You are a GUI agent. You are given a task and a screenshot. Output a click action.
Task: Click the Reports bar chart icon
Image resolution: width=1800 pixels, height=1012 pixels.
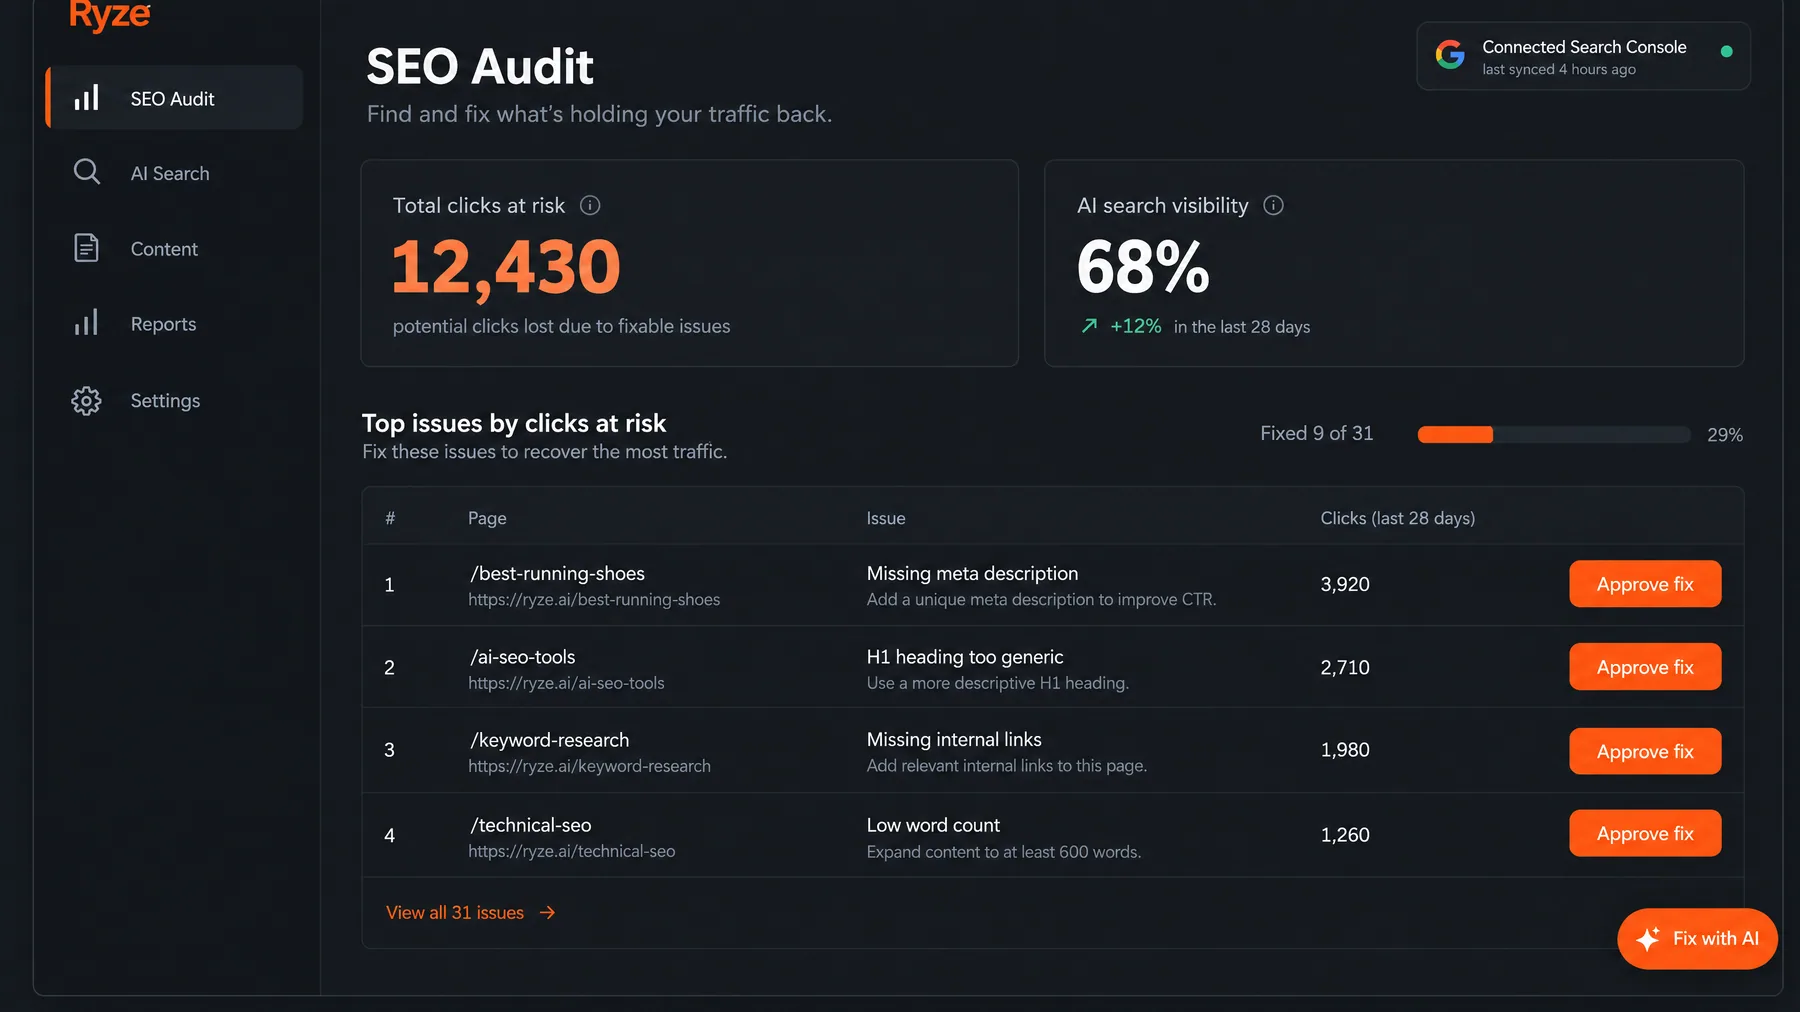[87, 323]
